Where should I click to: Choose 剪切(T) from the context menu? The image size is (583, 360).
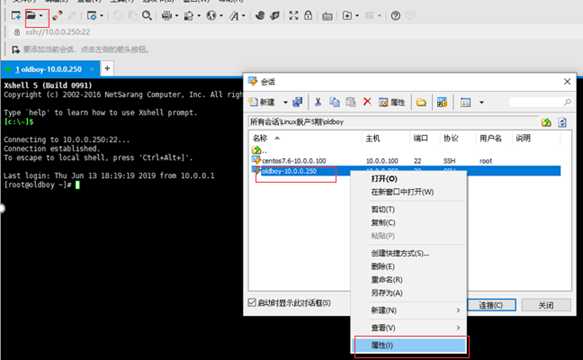(x=409, y=209)
